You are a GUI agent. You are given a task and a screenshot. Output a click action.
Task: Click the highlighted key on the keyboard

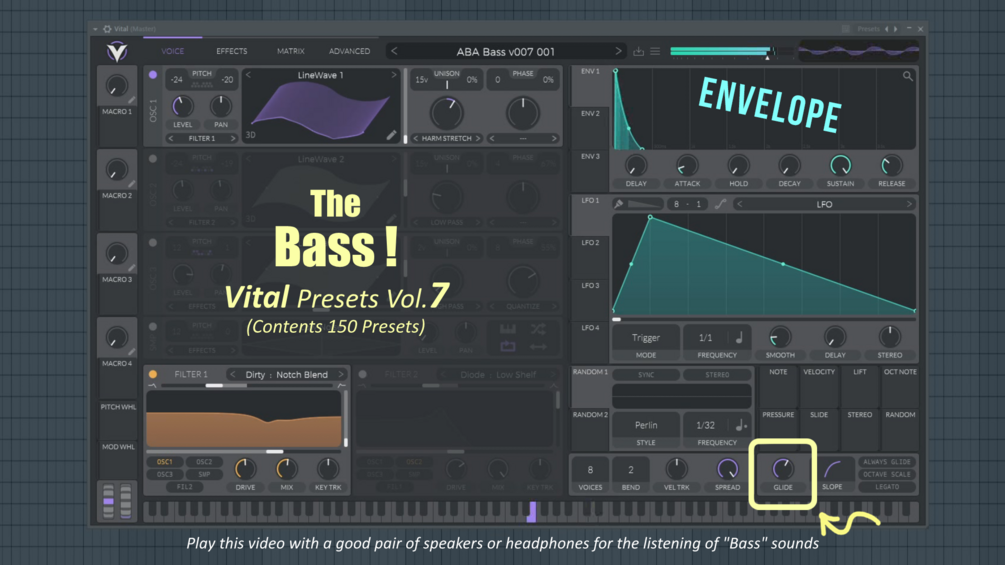tap(531, 511)
